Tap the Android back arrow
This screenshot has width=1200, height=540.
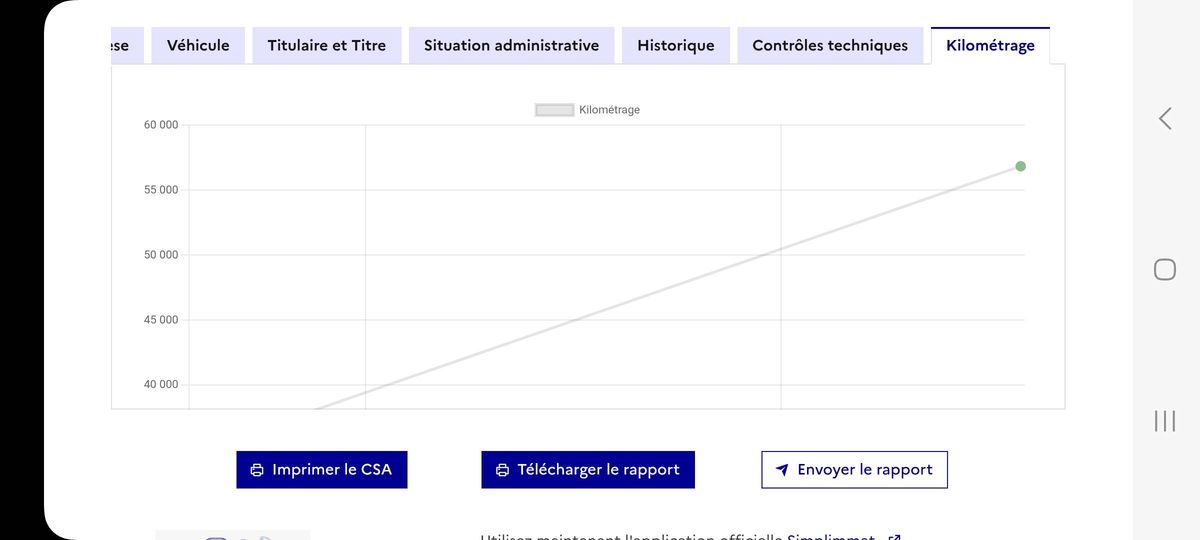(x=1165, y=119)
